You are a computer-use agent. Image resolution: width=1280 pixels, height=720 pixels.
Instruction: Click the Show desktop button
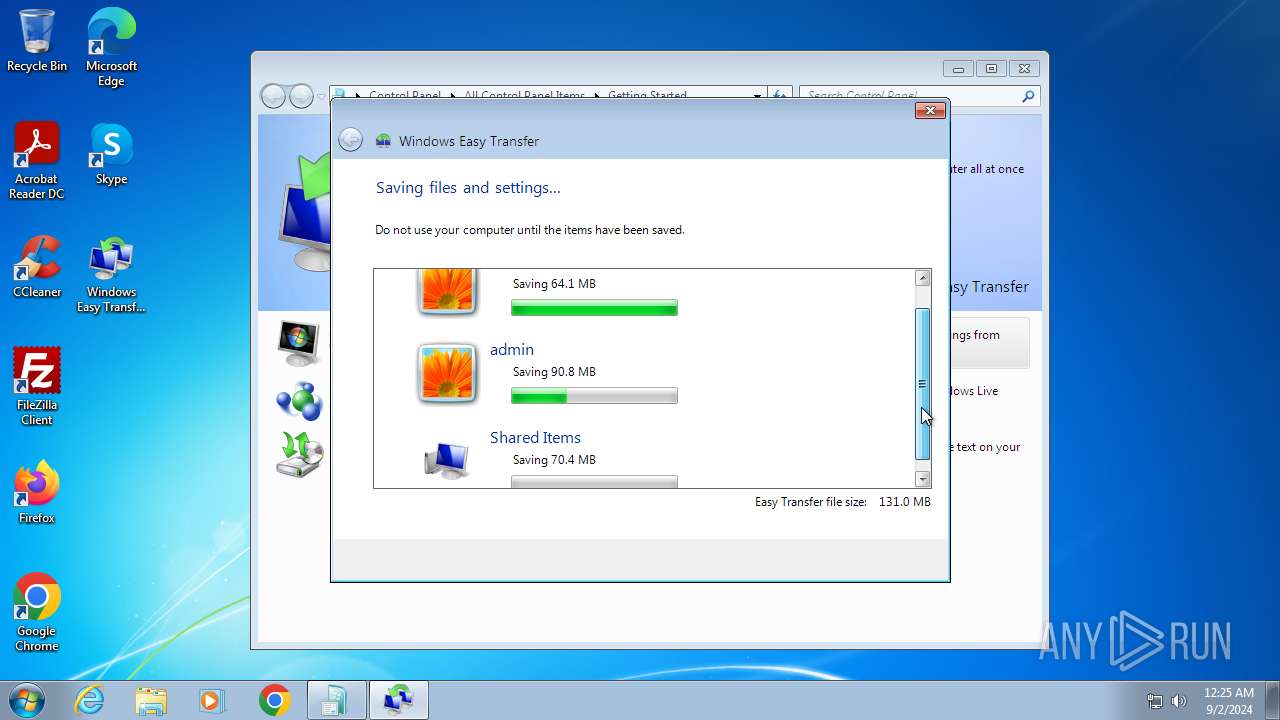click(x=1272, y=700)
